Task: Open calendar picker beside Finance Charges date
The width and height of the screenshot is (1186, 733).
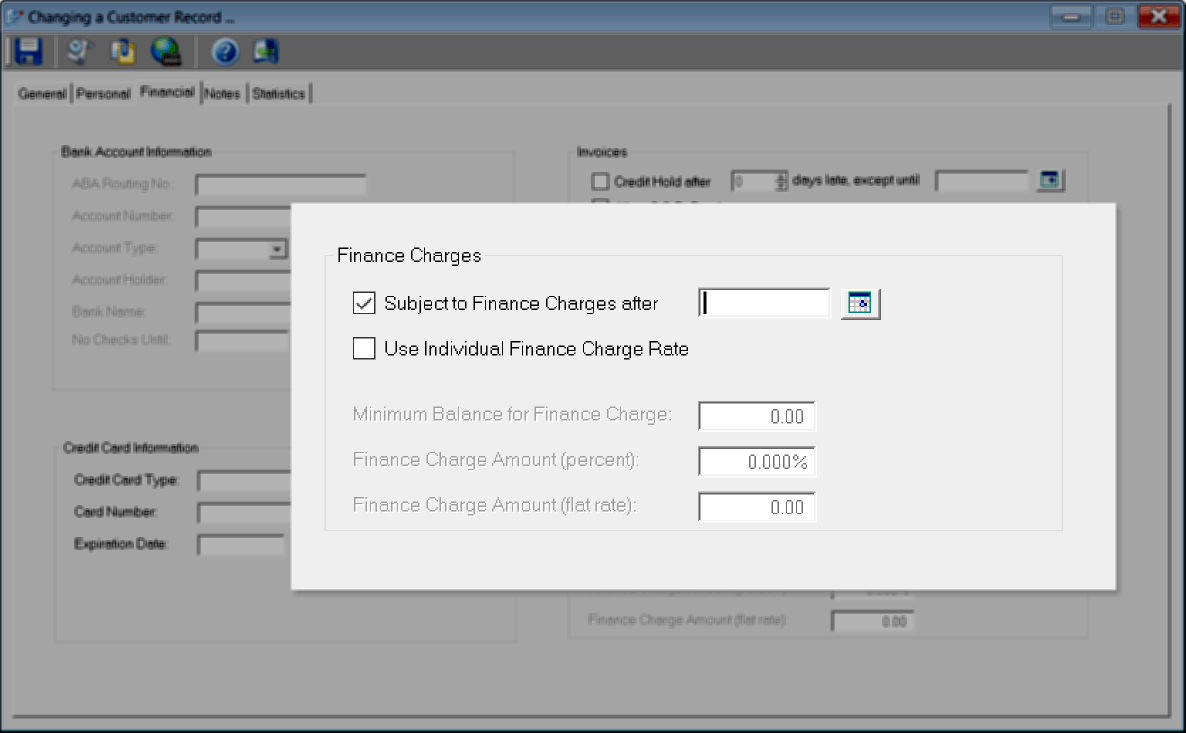Action: click(x=860, y=304)
